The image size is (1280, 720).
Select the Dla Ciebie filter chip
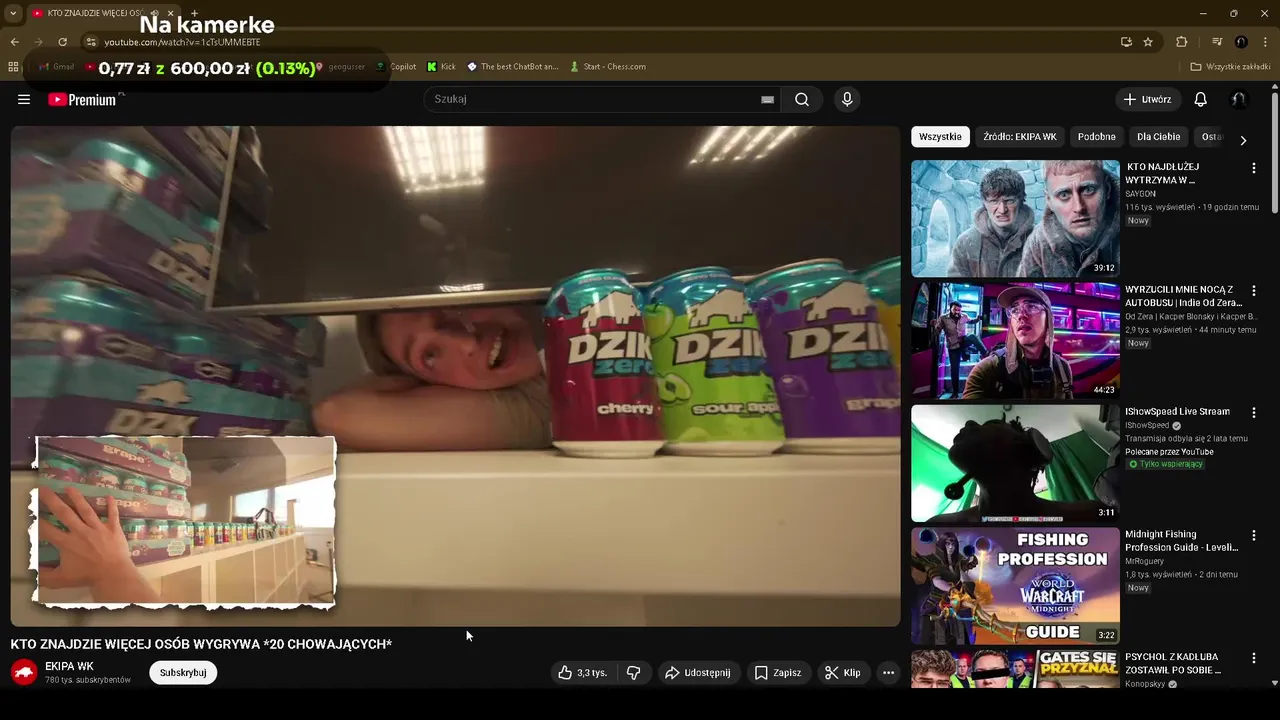click(x=1158, y=137)
